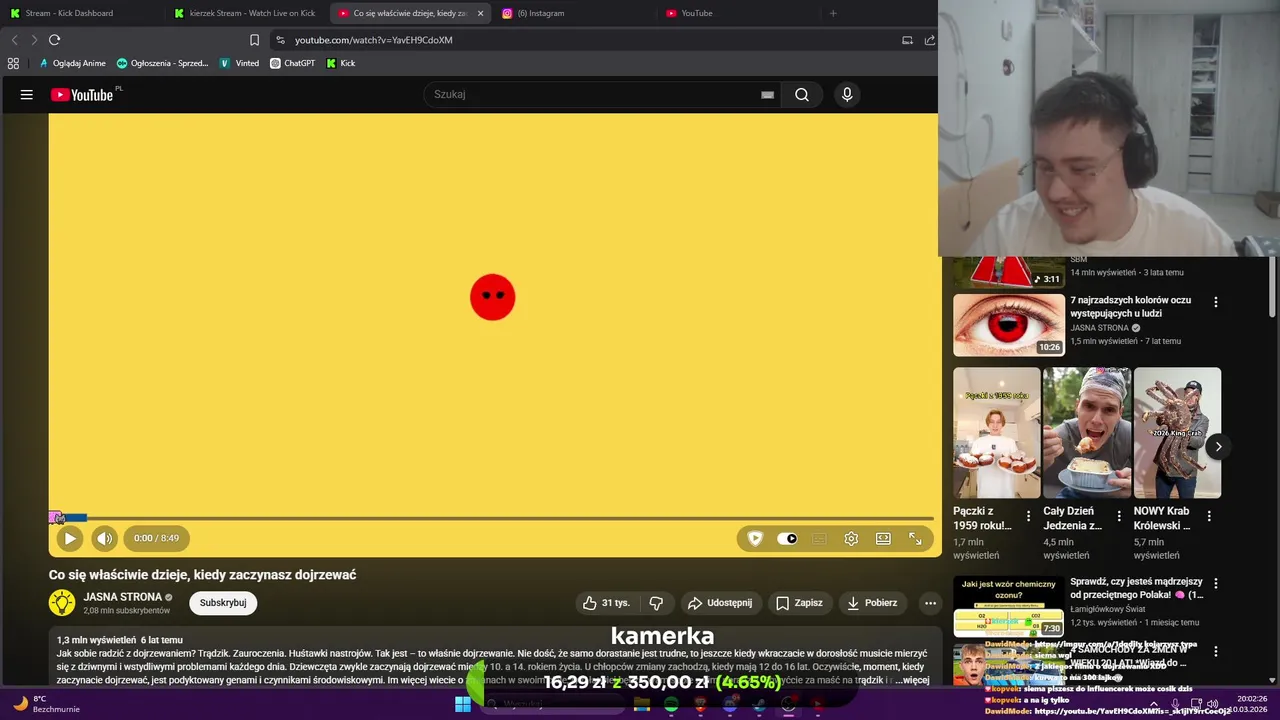Open the YouTube guide hamburger menu
The image size is (1280, 720).
[27, 95]
